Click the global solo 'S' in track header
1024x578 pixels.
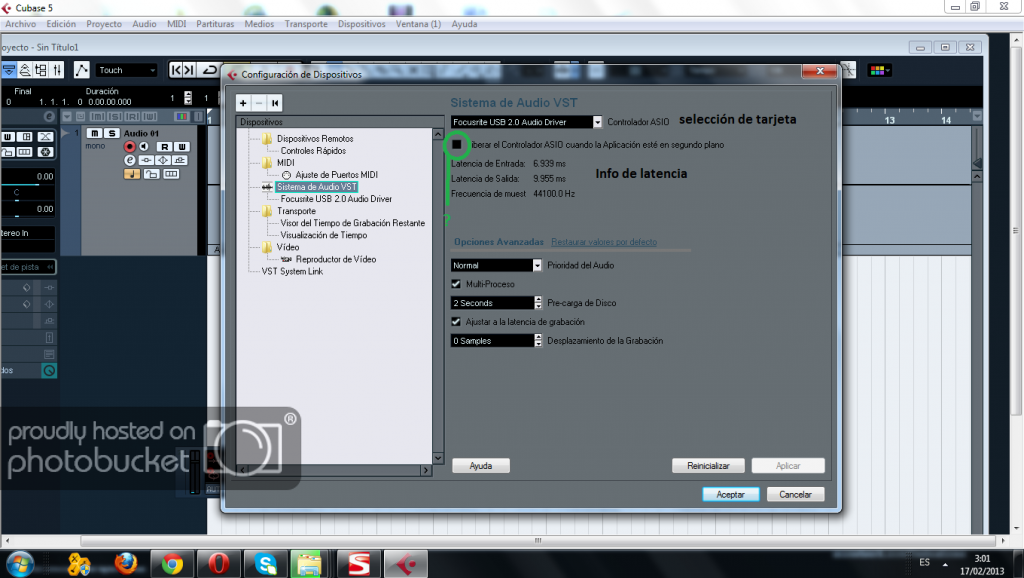115,116
